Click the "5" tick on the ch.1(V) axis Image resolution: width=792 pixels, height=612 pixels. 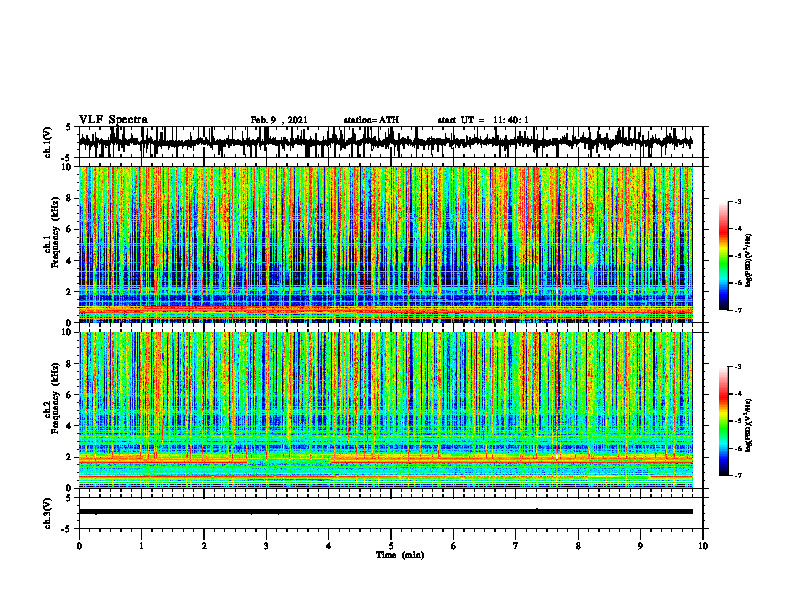coord(69,127)
